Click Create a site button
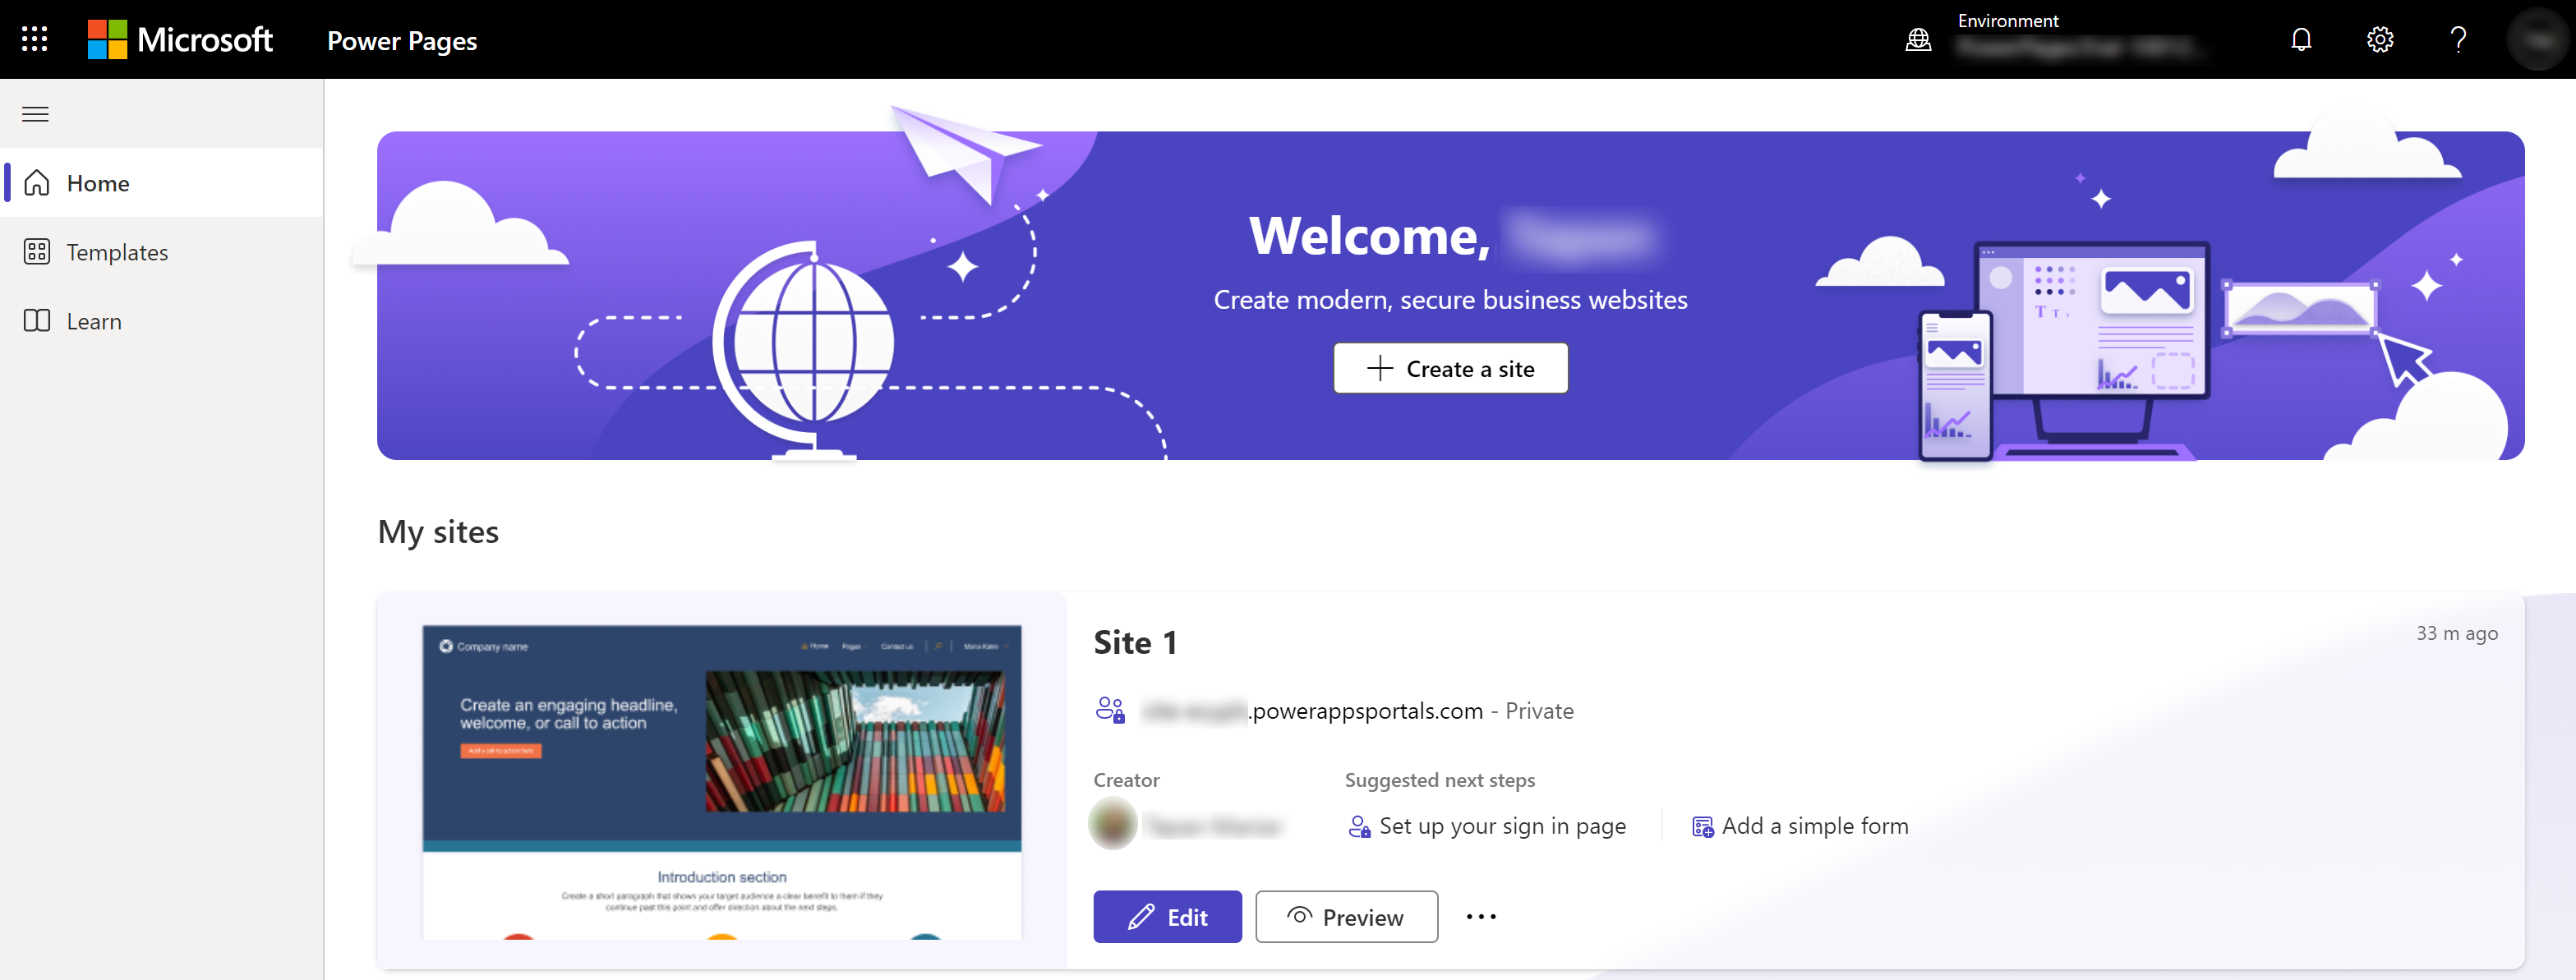Image resolution: width=2576 pixels, height=980 pixels. point(1450,368)
